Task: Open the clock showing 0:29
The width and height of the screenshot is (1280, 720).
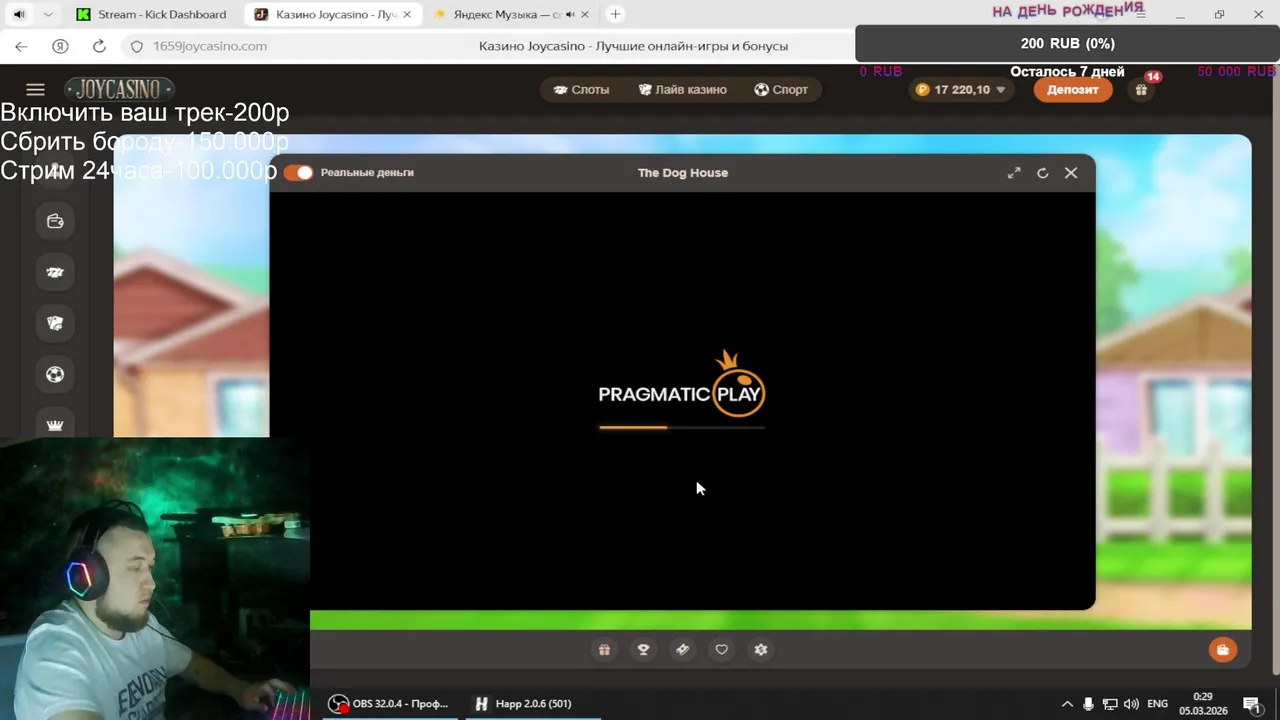Action: 1202,704
